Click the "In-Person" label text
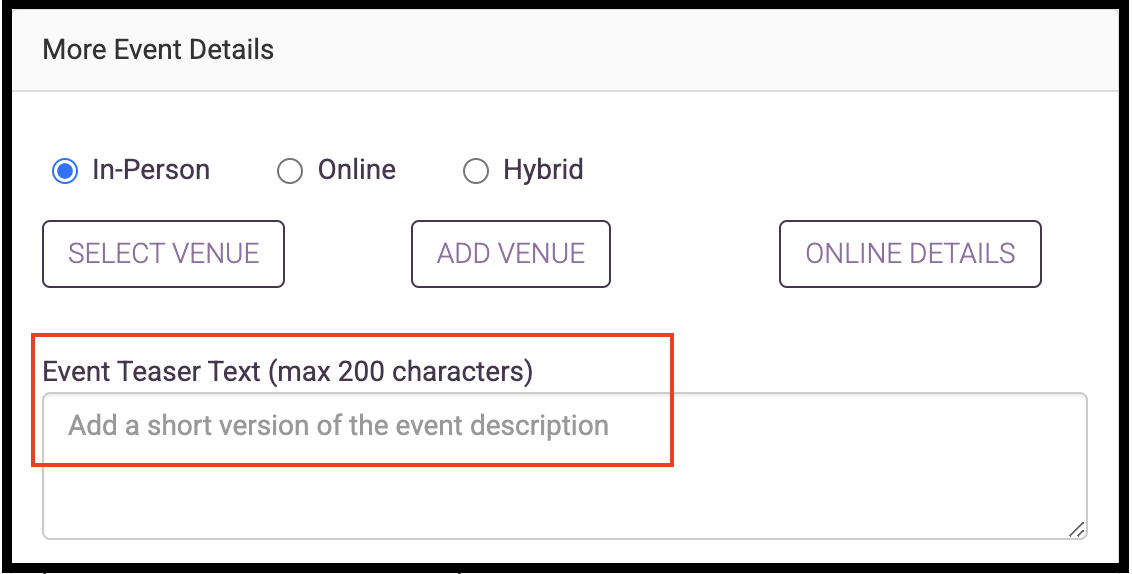 (x=151, y=170)
